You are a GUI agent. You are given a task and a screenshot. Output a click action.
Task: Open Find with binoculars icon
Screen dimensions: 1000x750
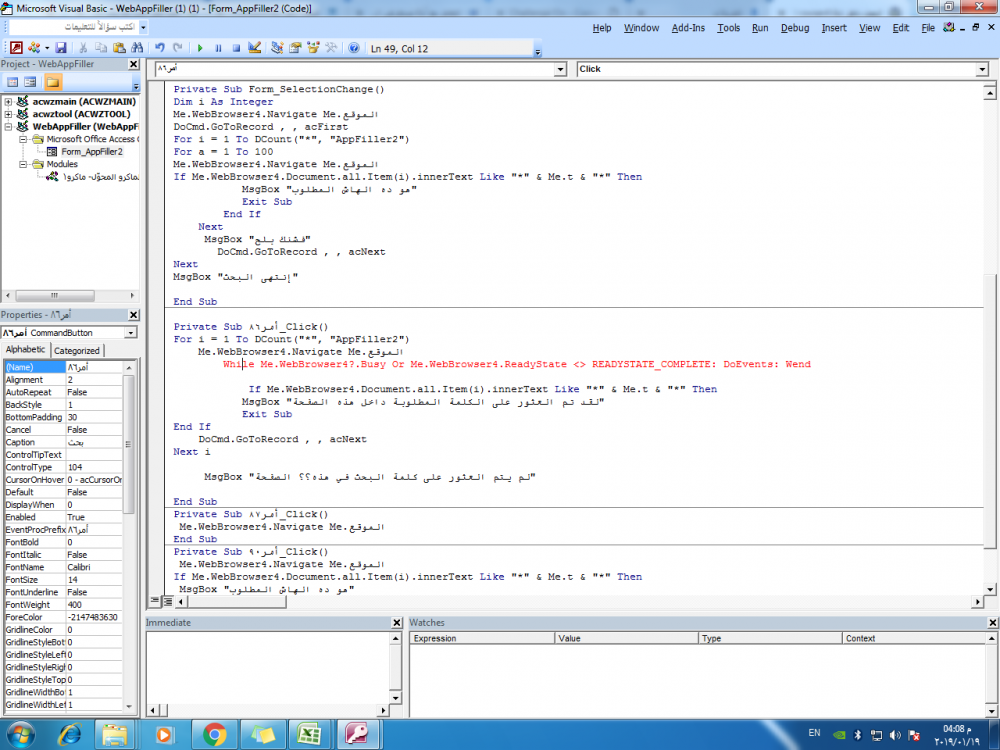click(x=137, y=48)
